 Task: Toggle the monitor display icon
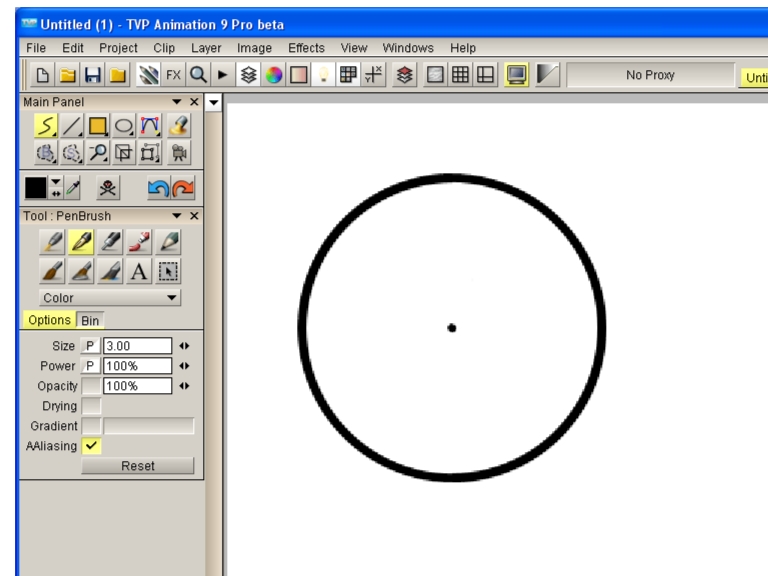517,75
